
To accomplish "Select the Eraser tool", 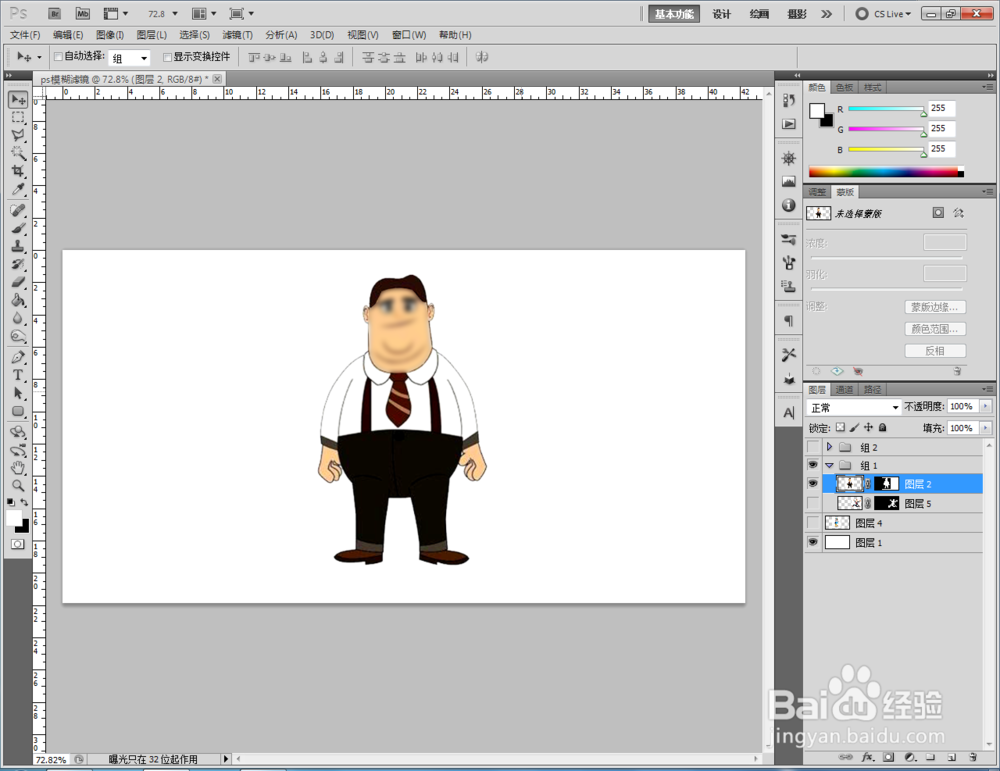I will pos(18,282).
